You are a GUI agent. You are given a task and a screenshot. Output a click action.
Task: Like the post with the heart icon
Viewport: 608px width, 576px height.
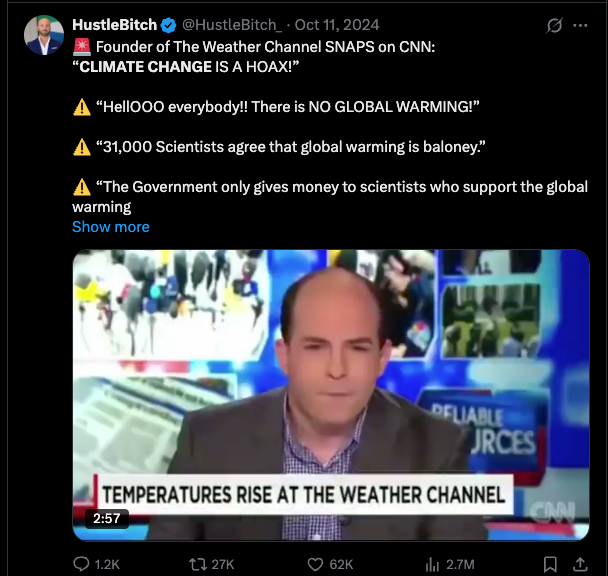(x=315, y=564)
